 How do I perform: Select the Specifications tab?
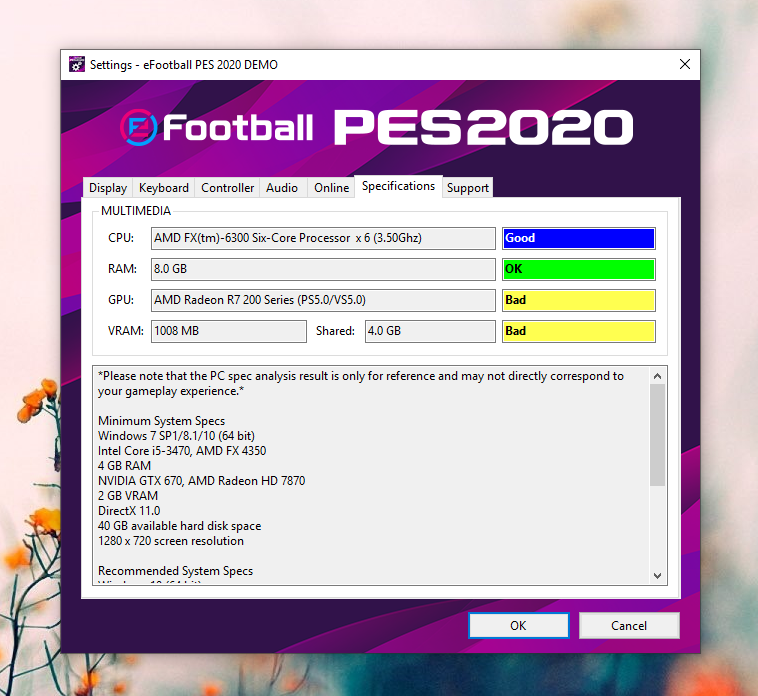click(398, 186)
